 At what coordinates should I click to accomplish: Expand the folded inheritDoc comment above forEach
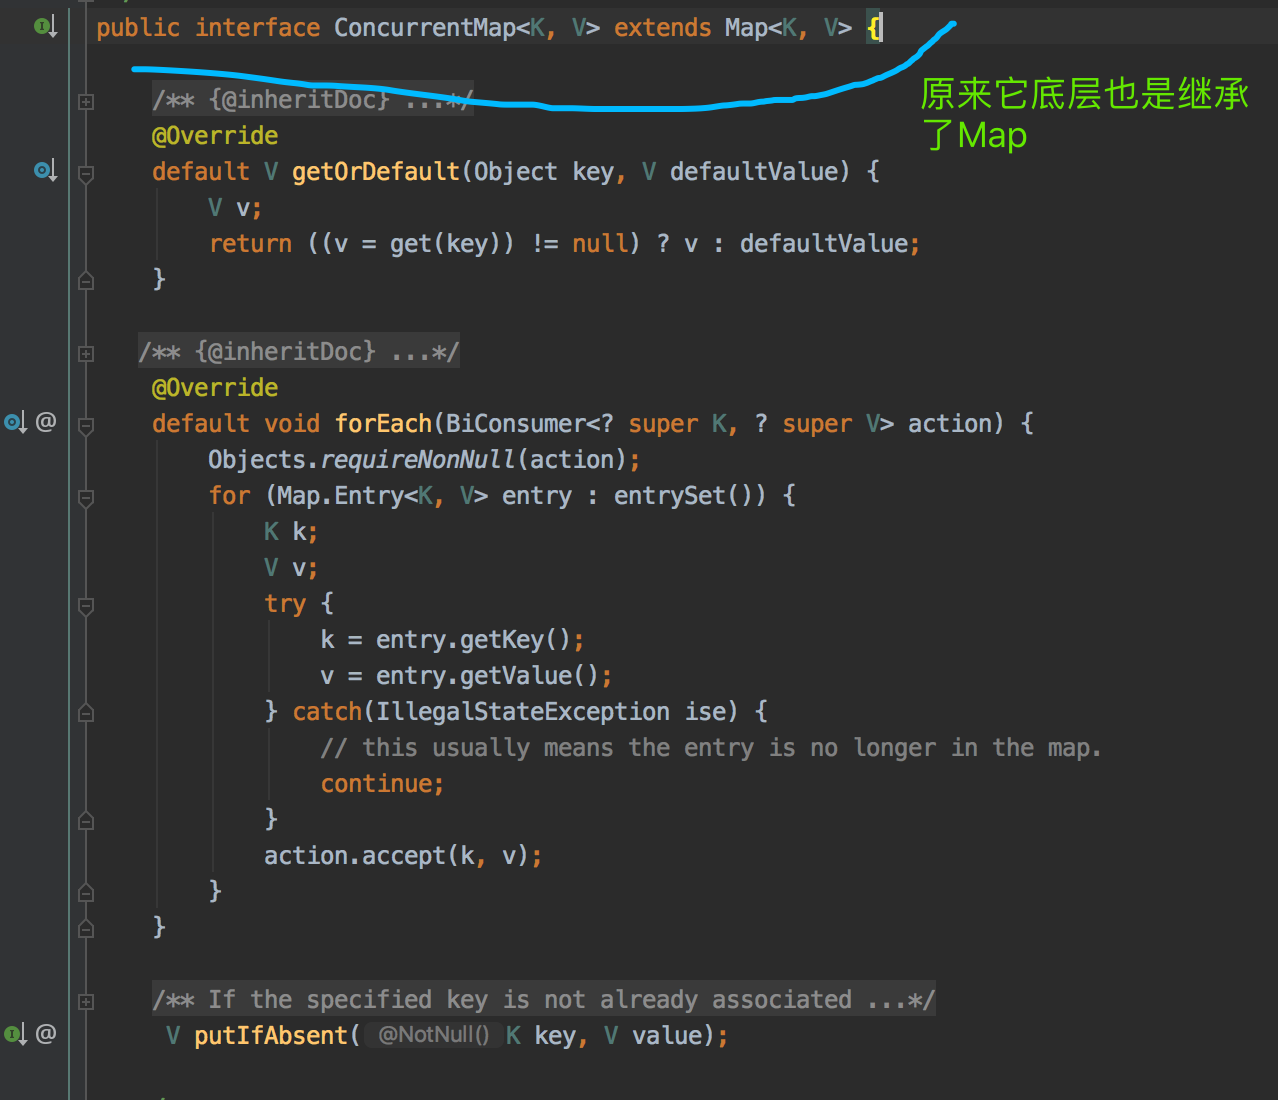click(86, 353)
